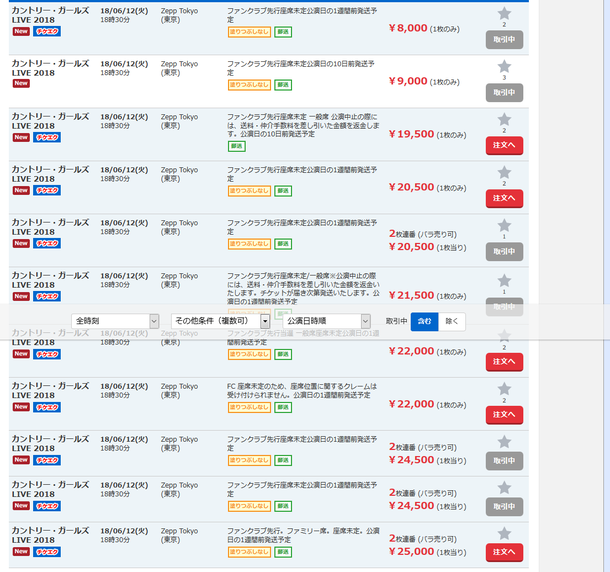Screen dimensions: 610x572
Task: Star the ¥22,000 FC 座席未定 listing
Action: pos(504,389)
